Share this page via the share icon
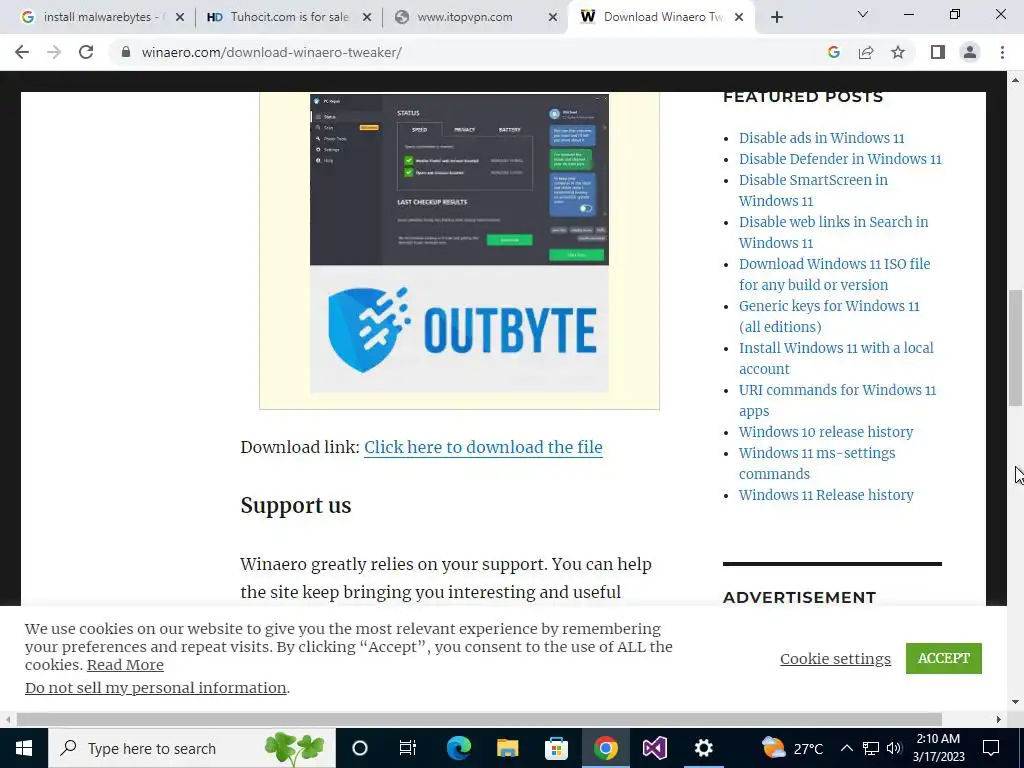Image resolution: width=1024 pixels, height=768 pixels. click(x=866, y=52)
